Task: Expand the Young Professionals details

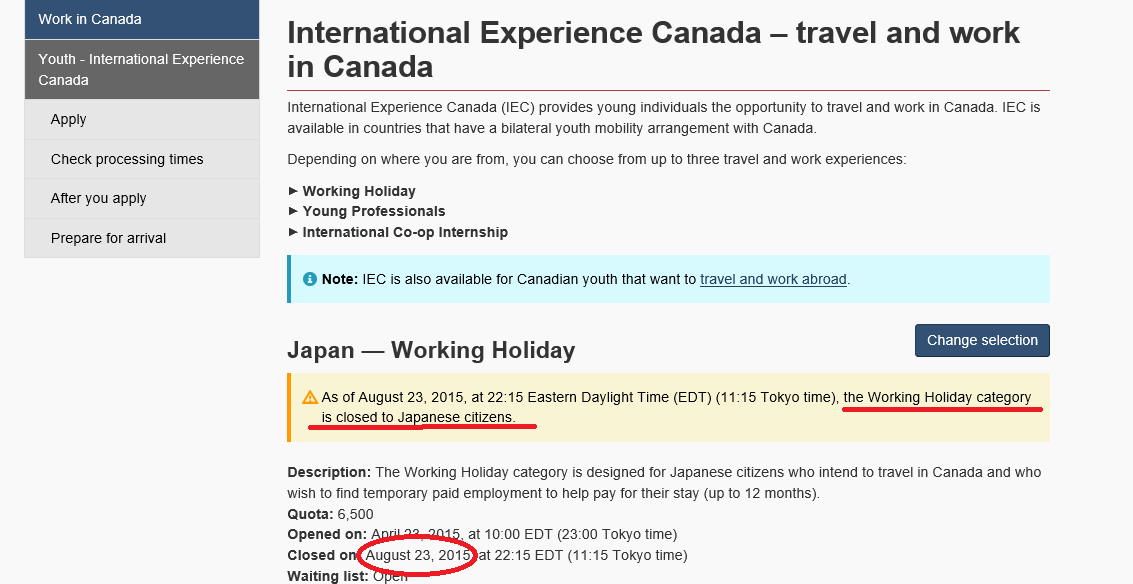Action: point(374,212)
